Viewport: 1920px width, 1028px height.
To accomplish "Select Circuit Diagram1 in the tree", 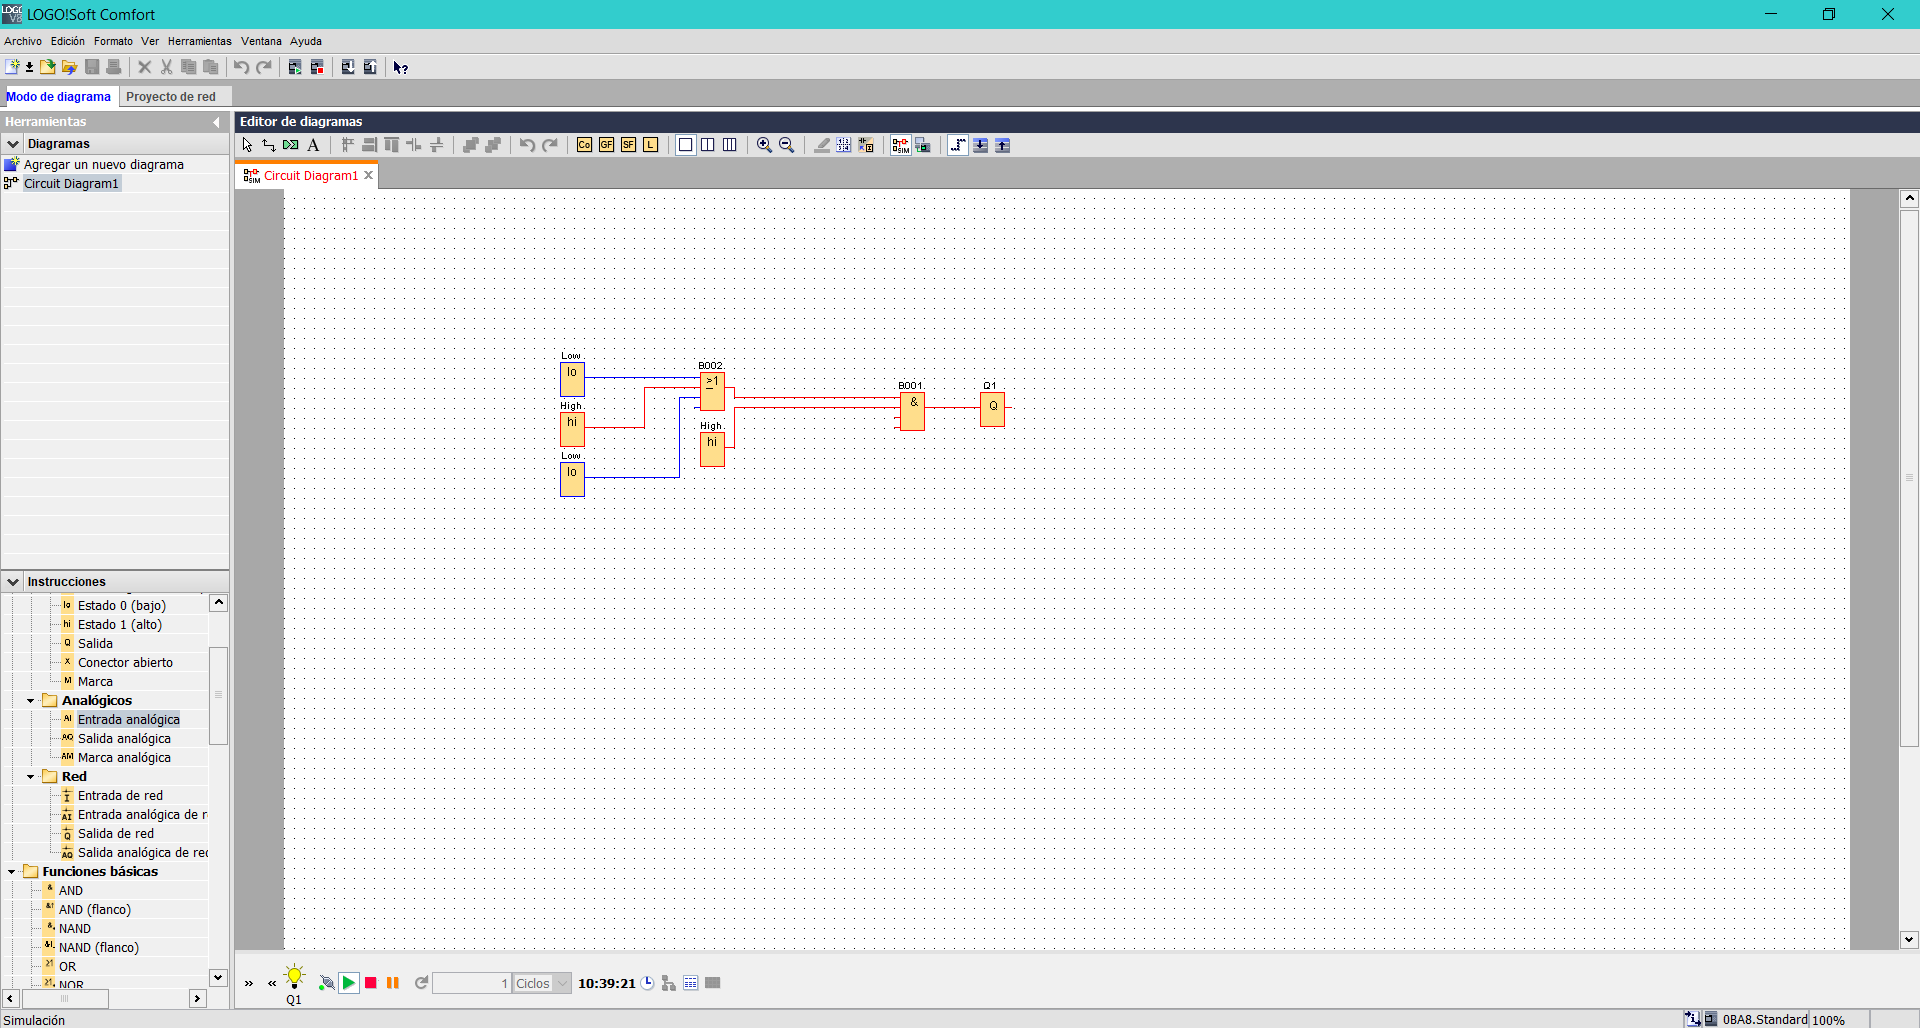I will [x=71, y=184].
